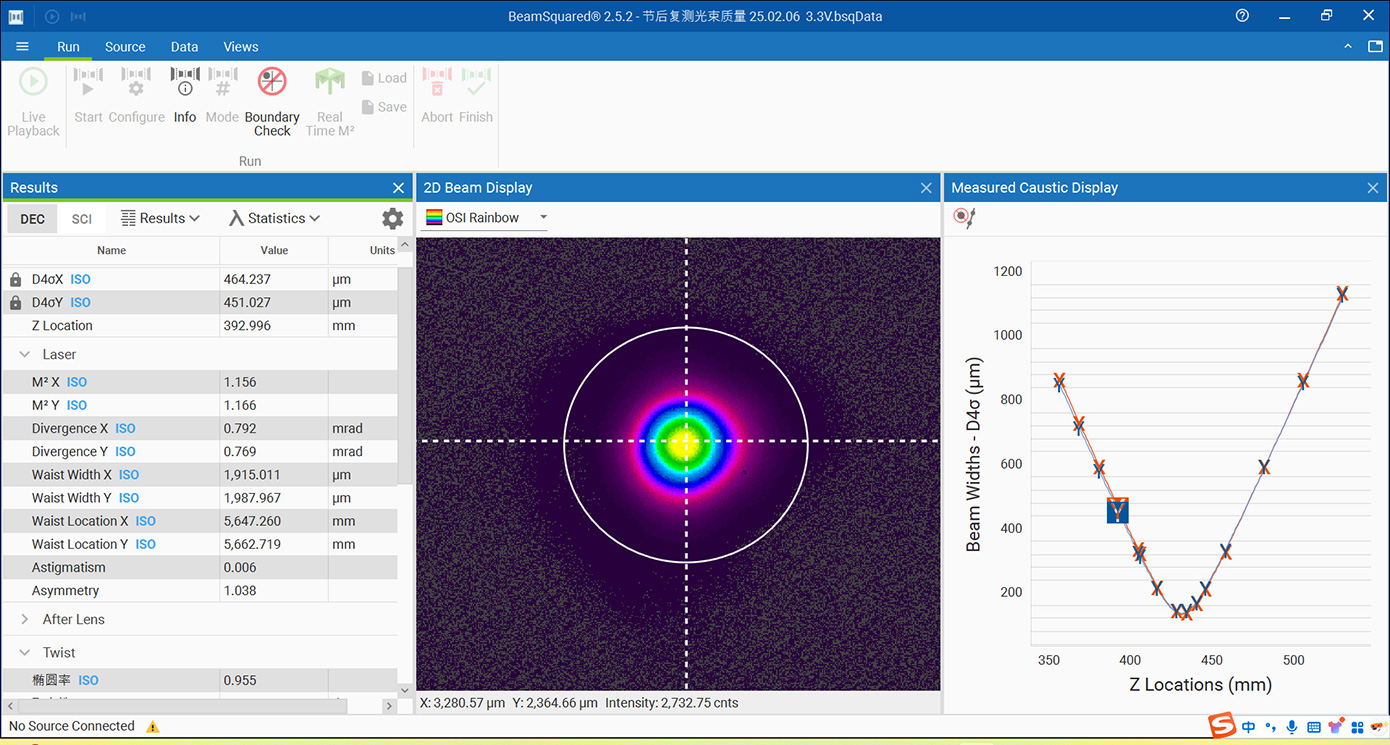The height and width of the screenshot is (745, 1390).
Task: Open the OSI Rainbow palette dropdown
Action: click(x=543, y=218)
